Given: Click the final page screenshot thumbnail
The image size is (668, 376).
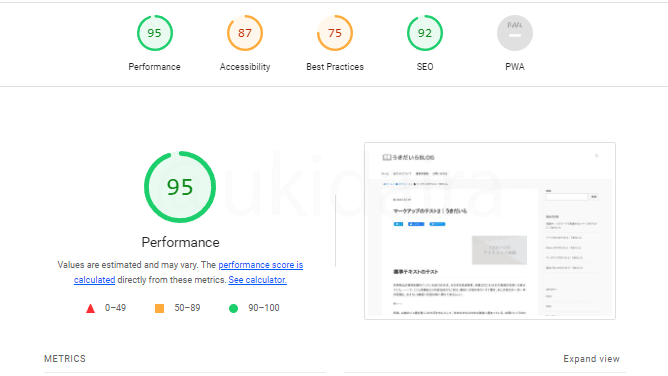Looking at the screenshot, I should (490, 231).
